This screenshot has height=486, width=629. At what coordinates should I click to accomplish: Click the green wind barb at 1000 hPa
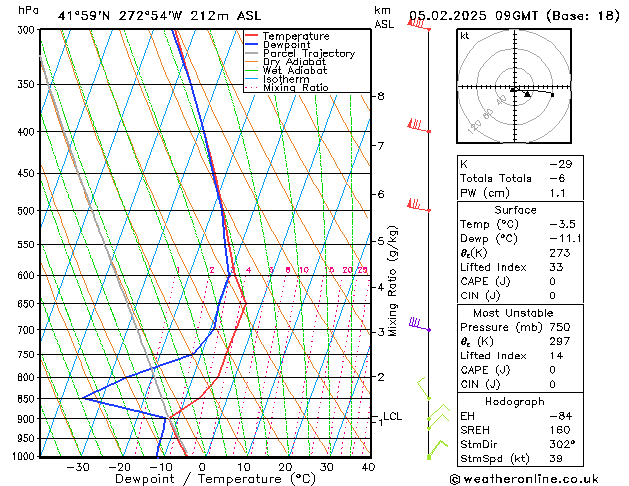coord(437,450)
